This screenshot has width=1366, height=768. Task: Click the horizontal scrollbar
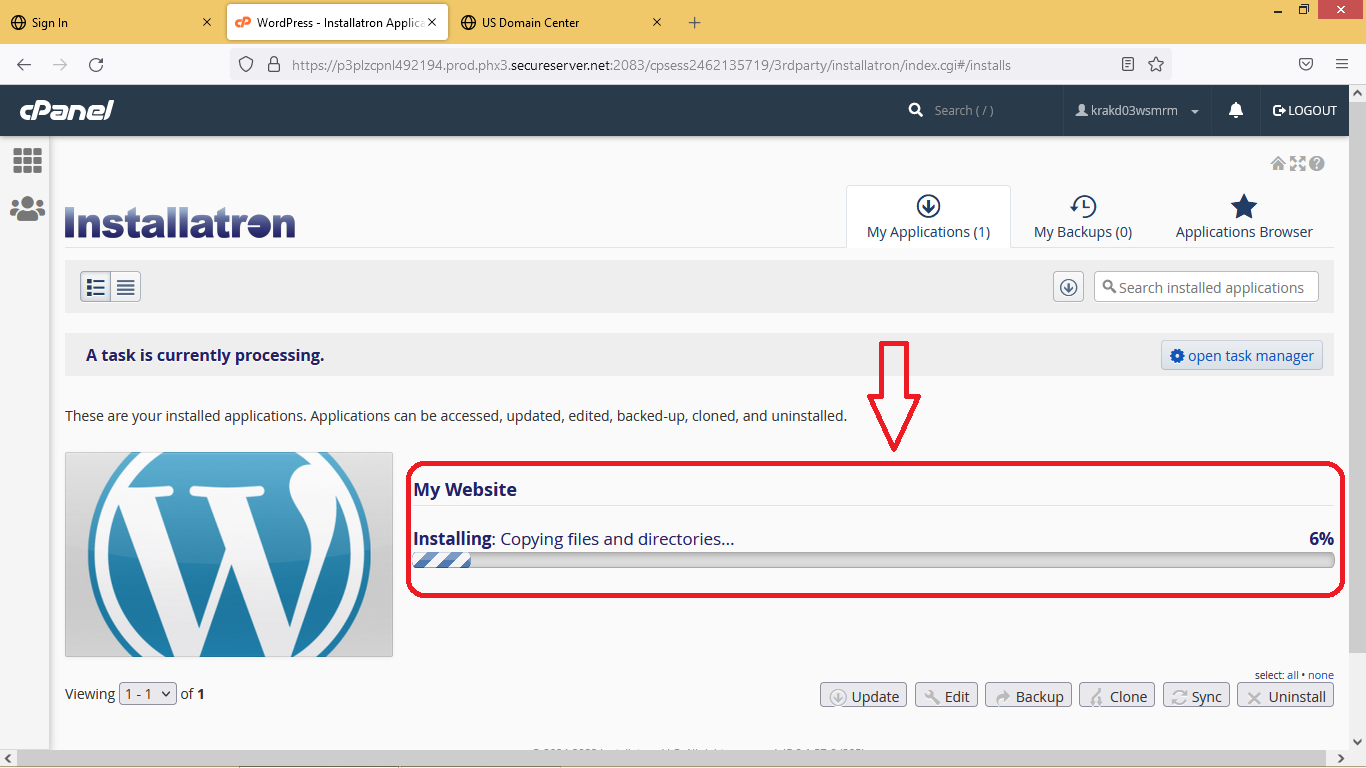[675, 759]
